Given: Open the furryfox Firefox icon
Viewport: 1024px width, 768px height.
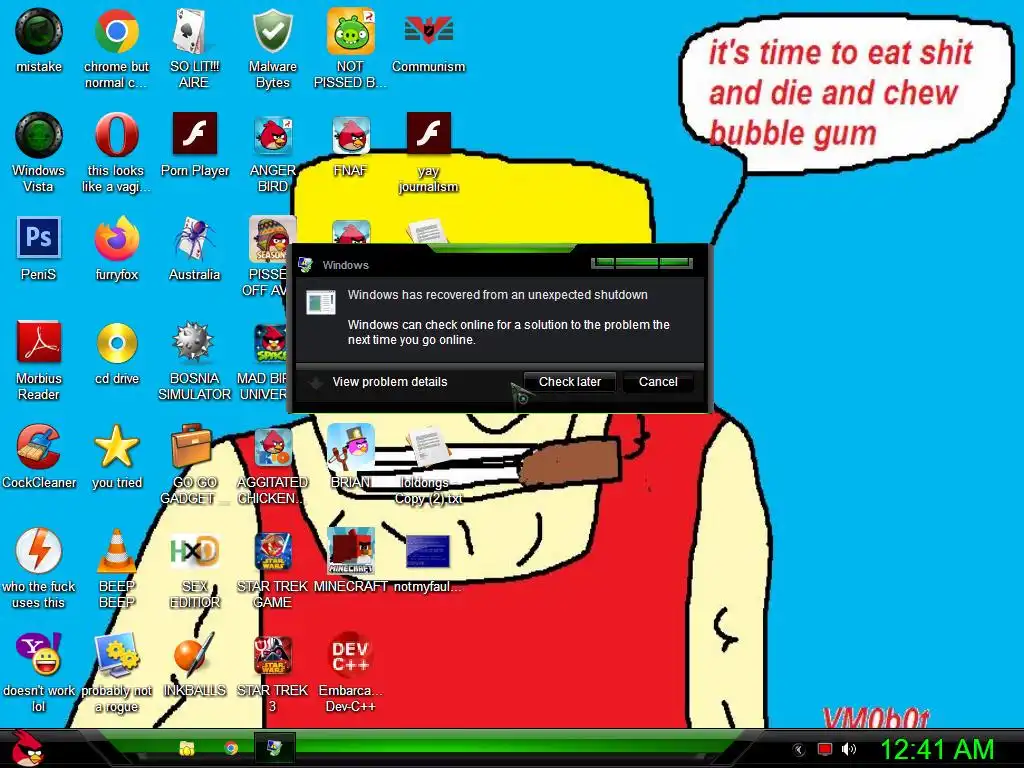Looking at the screenshot, I should (x=116, y=248).
